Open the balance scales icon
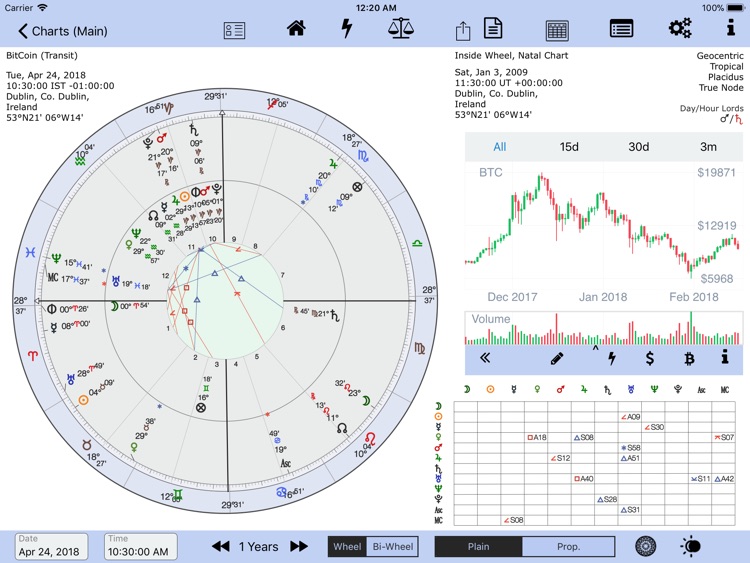This screenshot has height=563, width=750. (x=401, y=28)
